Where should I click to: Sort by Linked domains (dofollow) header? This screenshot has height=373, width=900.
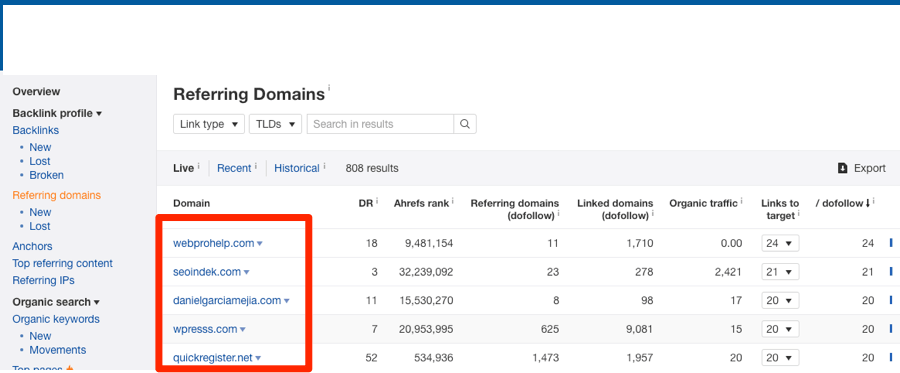[x=615, y=209]
